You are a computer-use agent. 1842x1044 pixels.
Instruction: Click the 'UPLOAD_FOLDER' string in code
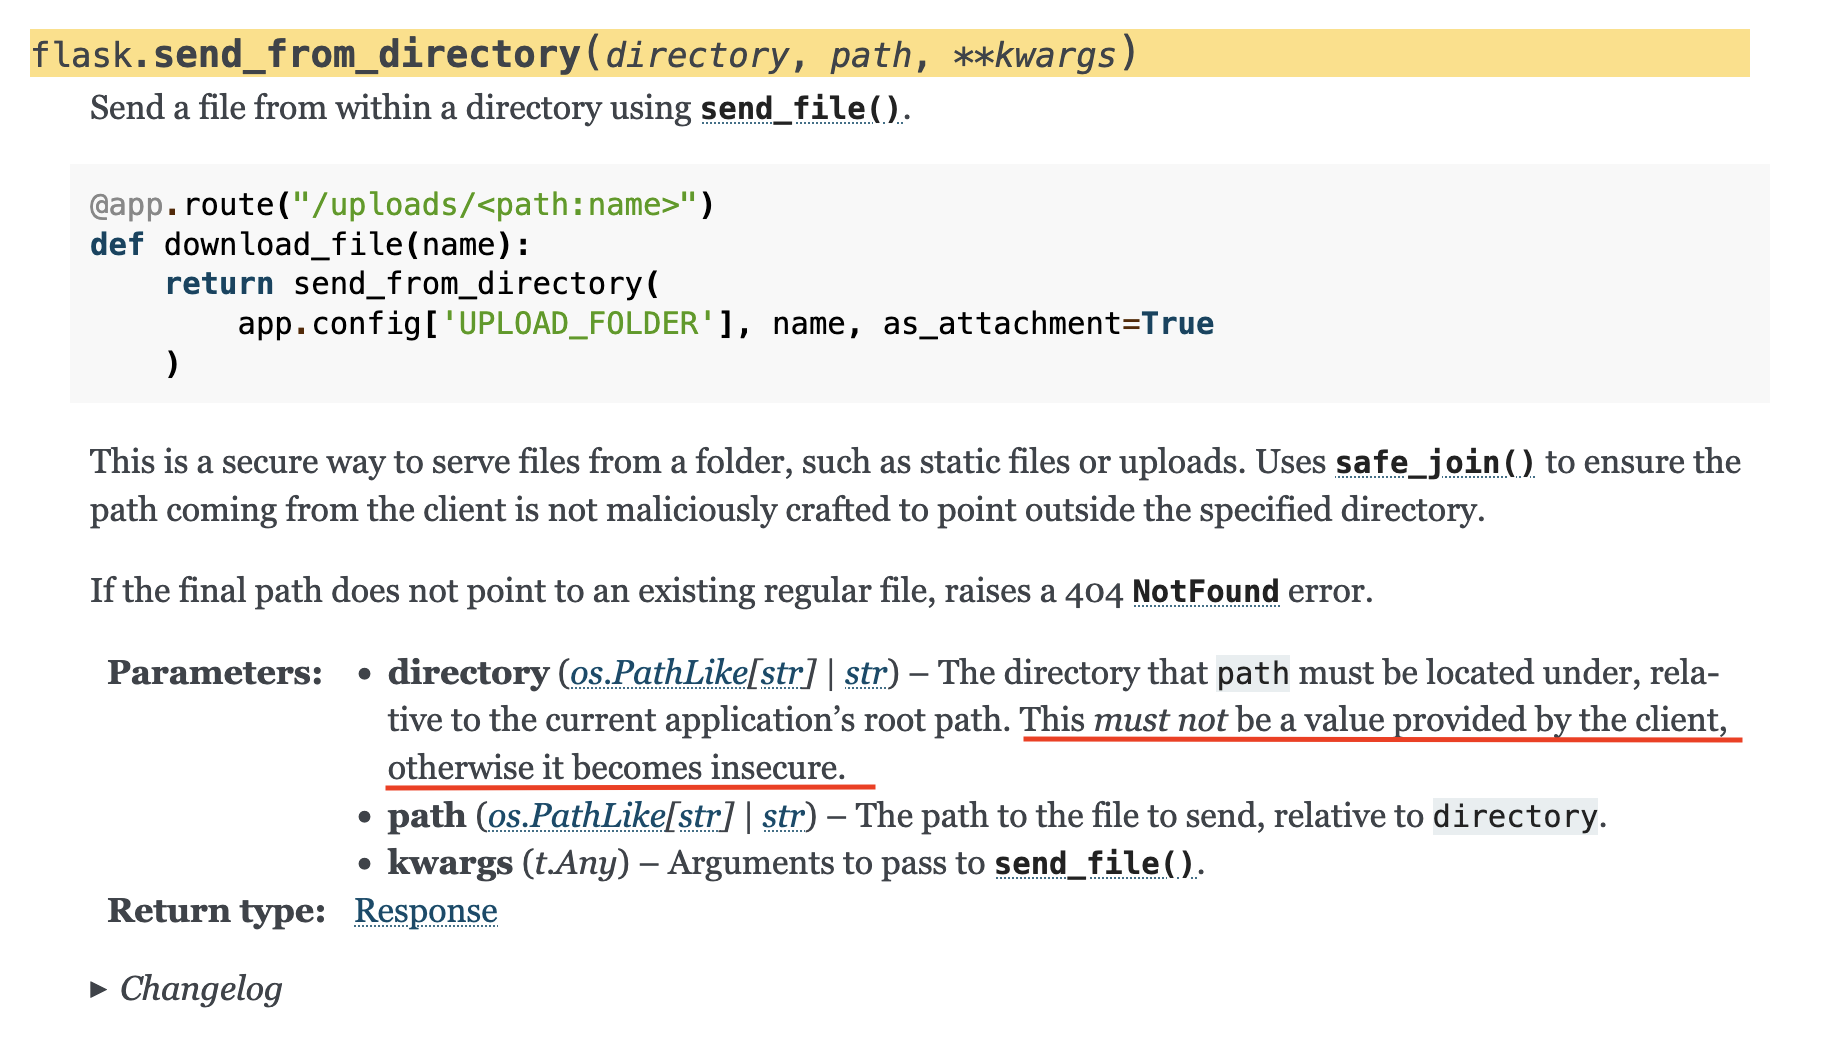point(579,324)
